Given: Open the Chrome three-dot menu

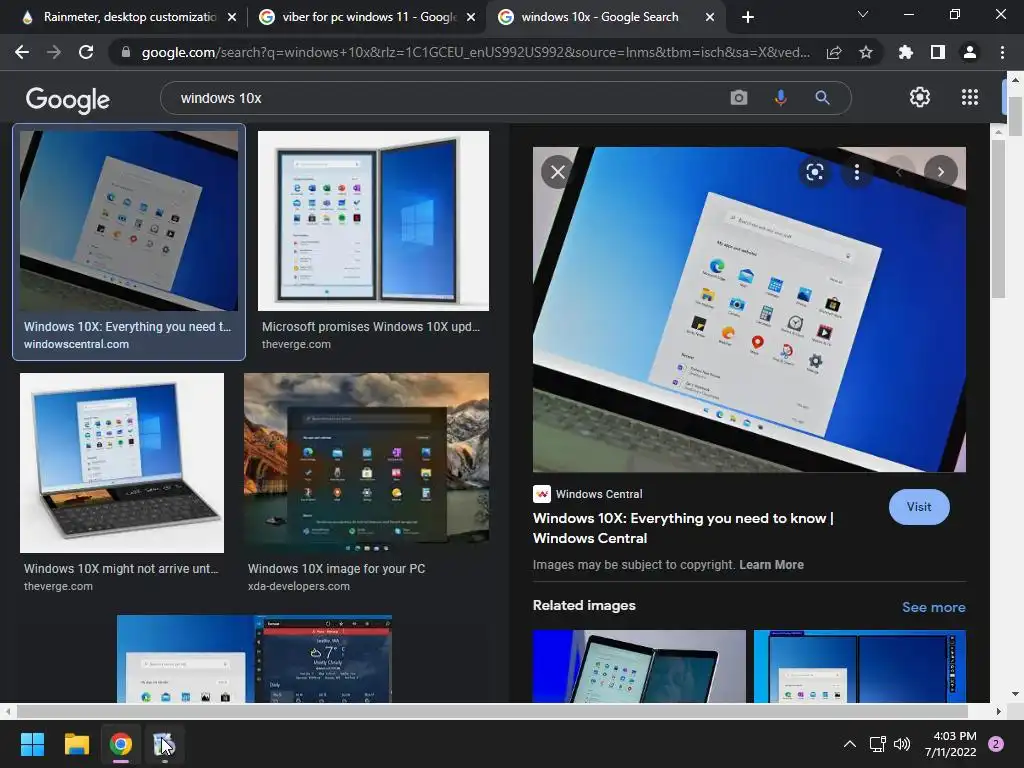Looking at the screenshot, I should point(1002,52).
